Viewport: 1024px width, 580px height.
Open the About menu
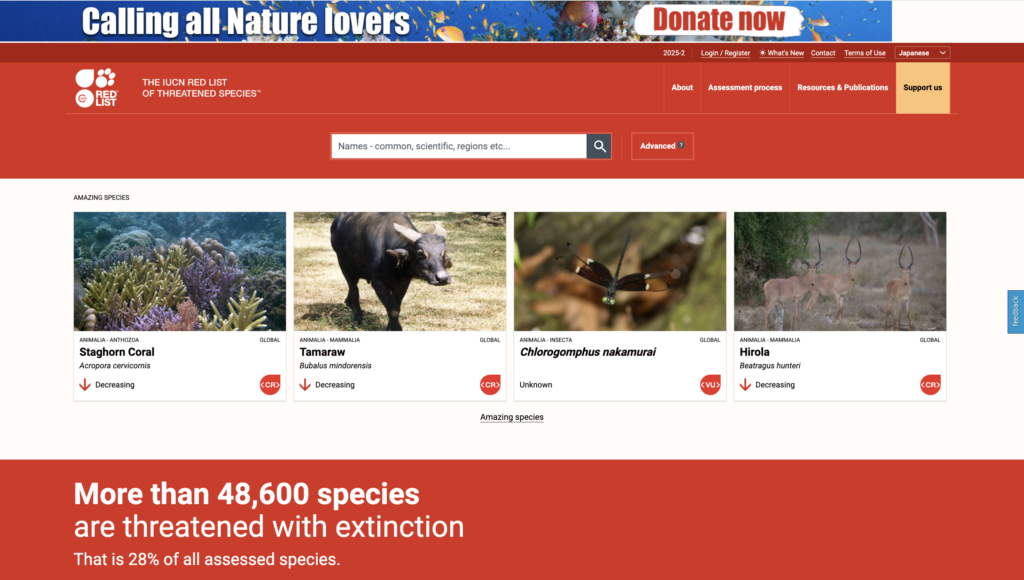click(682, 88)
